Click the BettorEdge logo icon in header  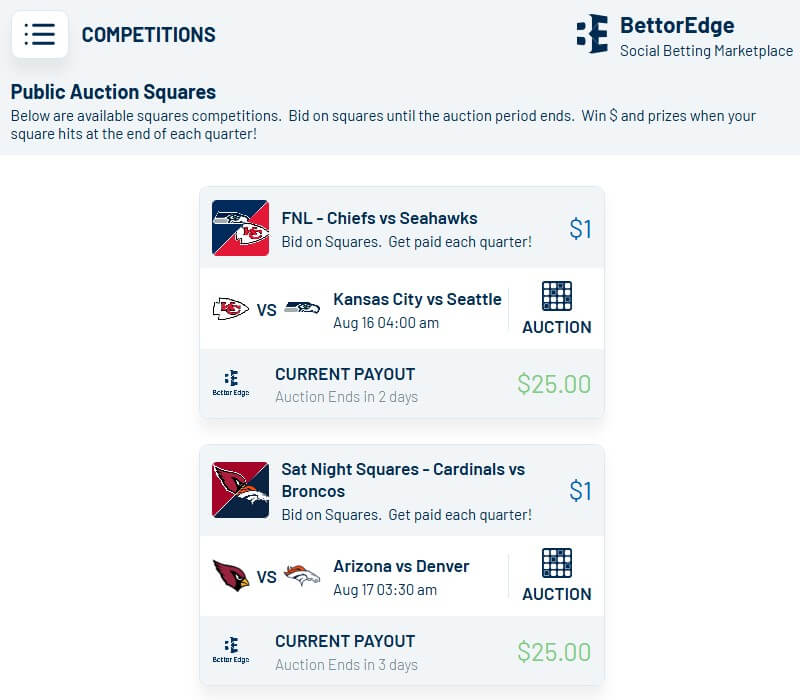pos(592,34)
